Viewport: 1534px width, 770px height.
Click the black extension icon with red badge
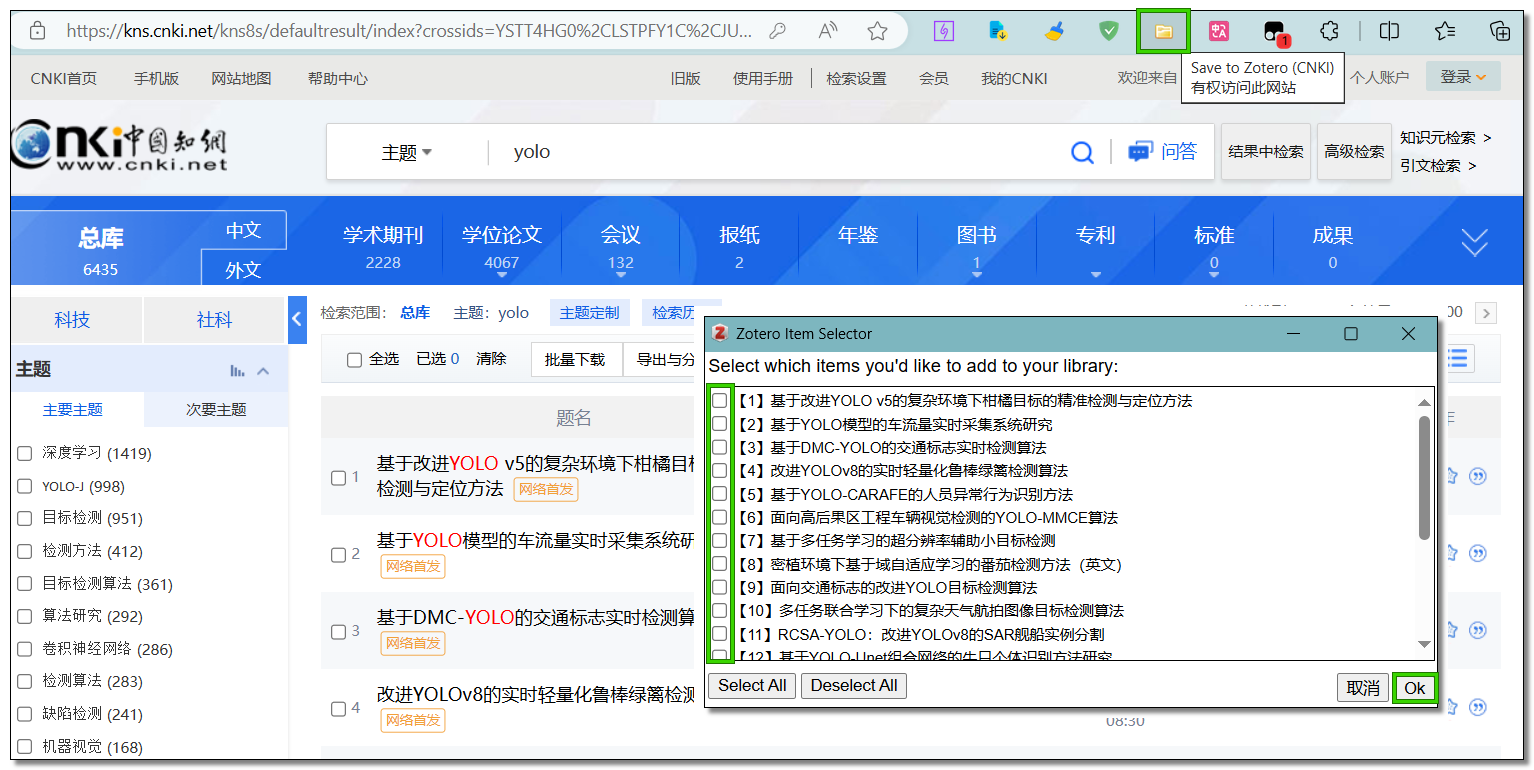click(1274, 32)
